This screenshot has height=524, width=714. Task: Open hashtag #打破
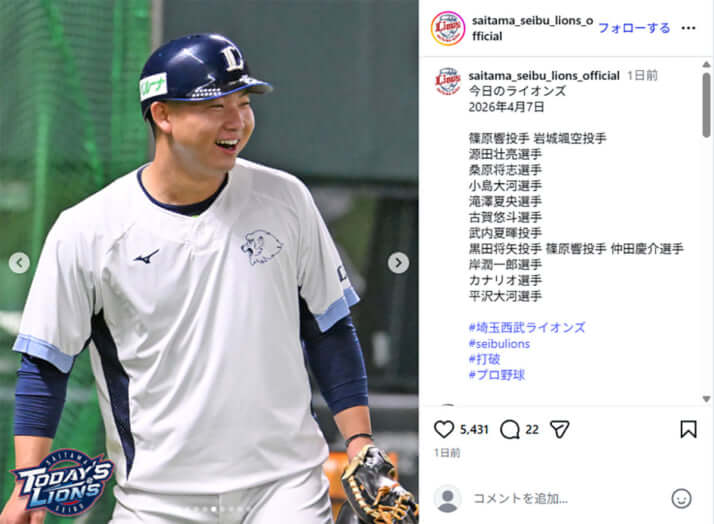tap(484, 359)
